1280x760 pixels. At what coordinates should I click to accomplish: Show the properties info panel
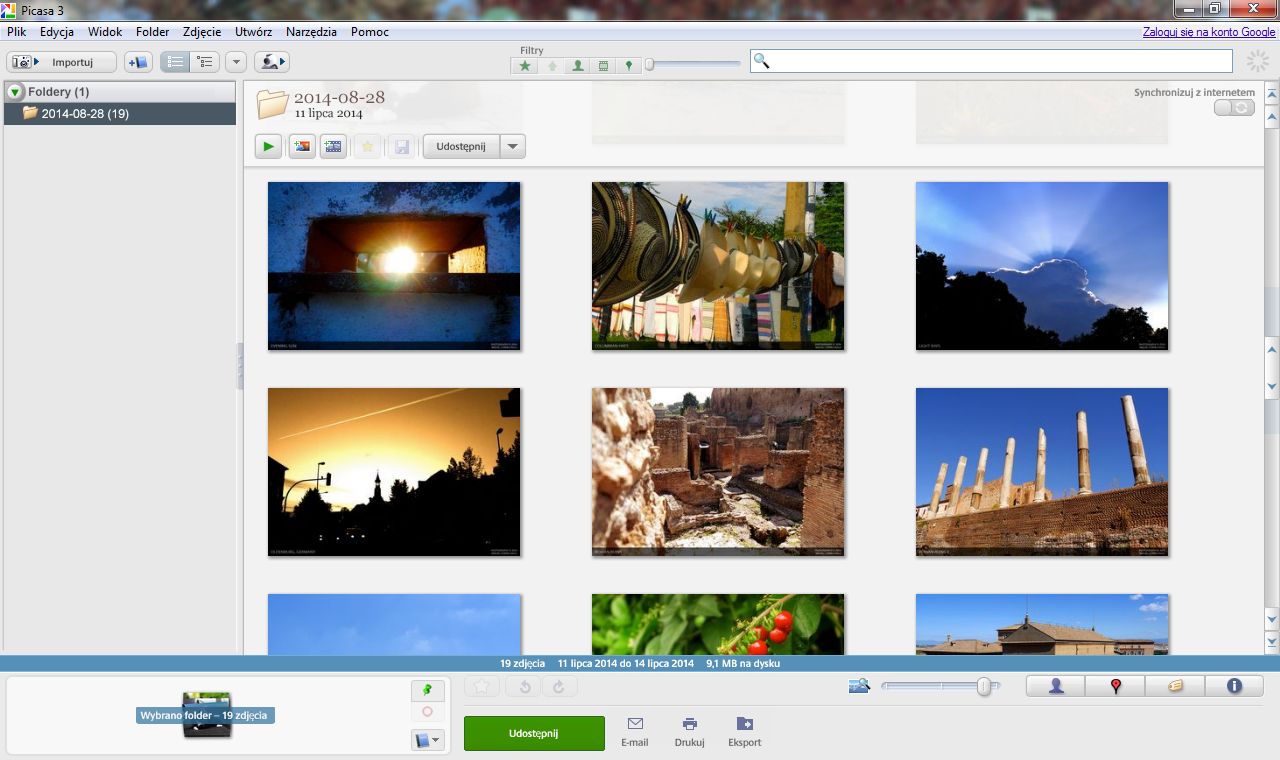point(1234,686)
